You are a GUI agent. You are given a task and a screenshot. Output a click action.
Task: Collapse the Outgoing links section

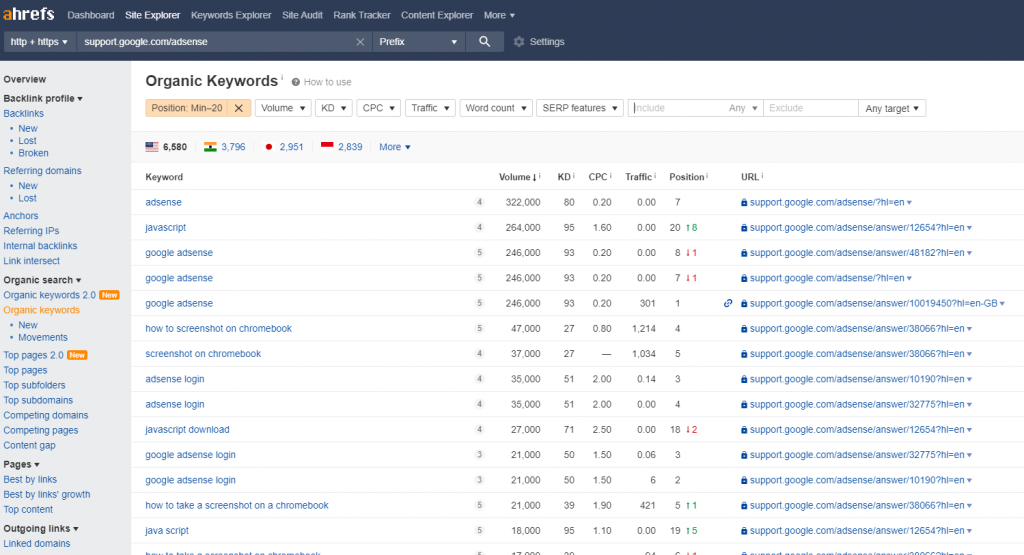[x=41, y=529]
